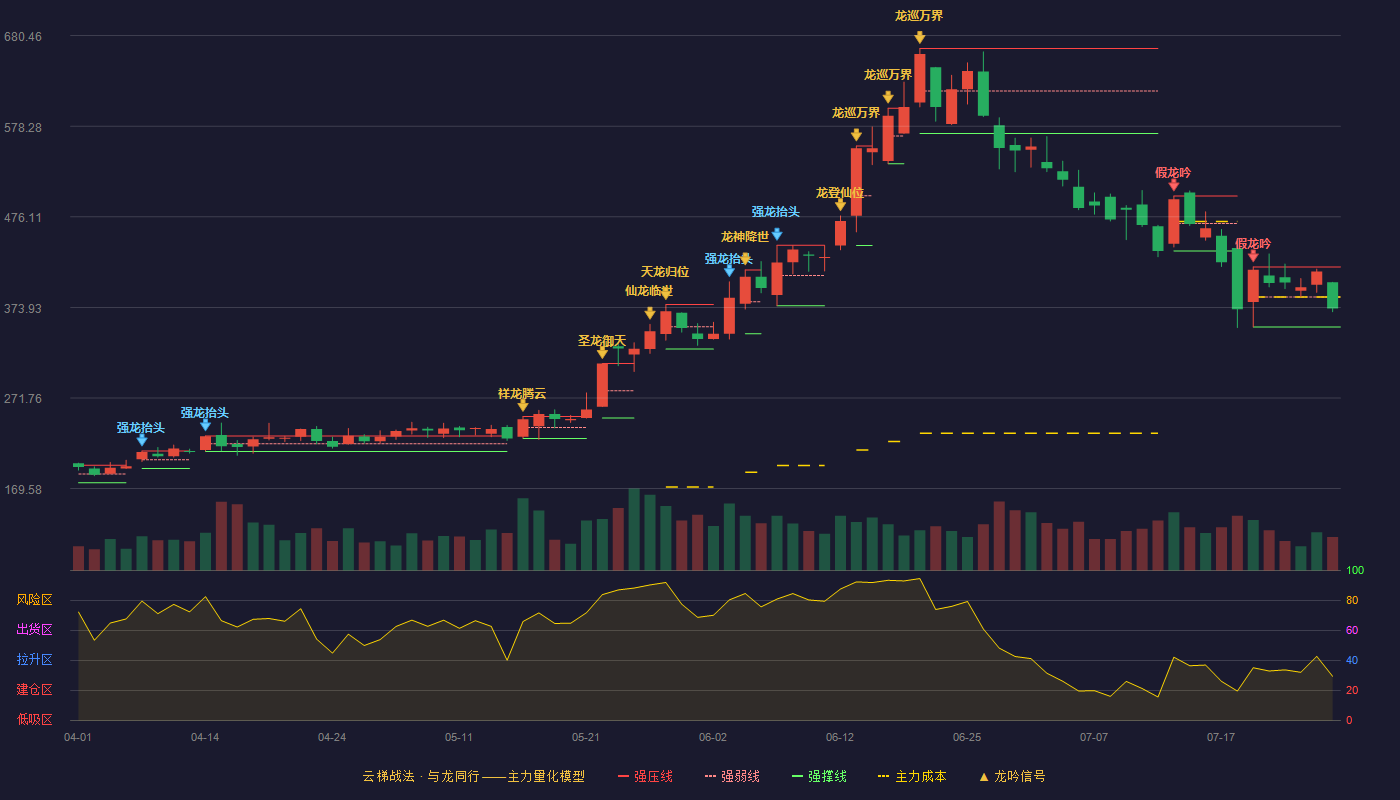Click the 云梯战法 · 与龙同行 title text

point(420,776)
